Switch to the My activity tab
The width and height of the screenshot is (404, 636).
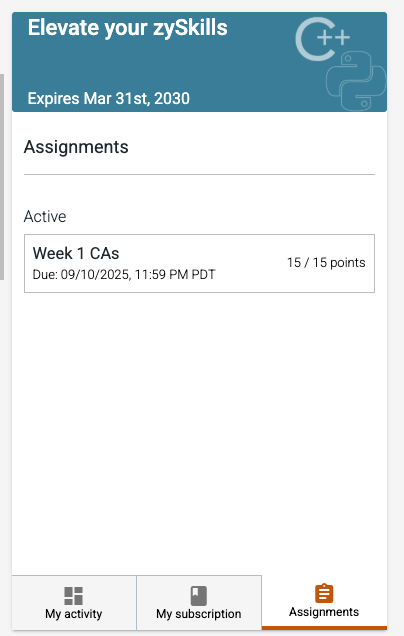pyautogui.click(x=74, y=603)
